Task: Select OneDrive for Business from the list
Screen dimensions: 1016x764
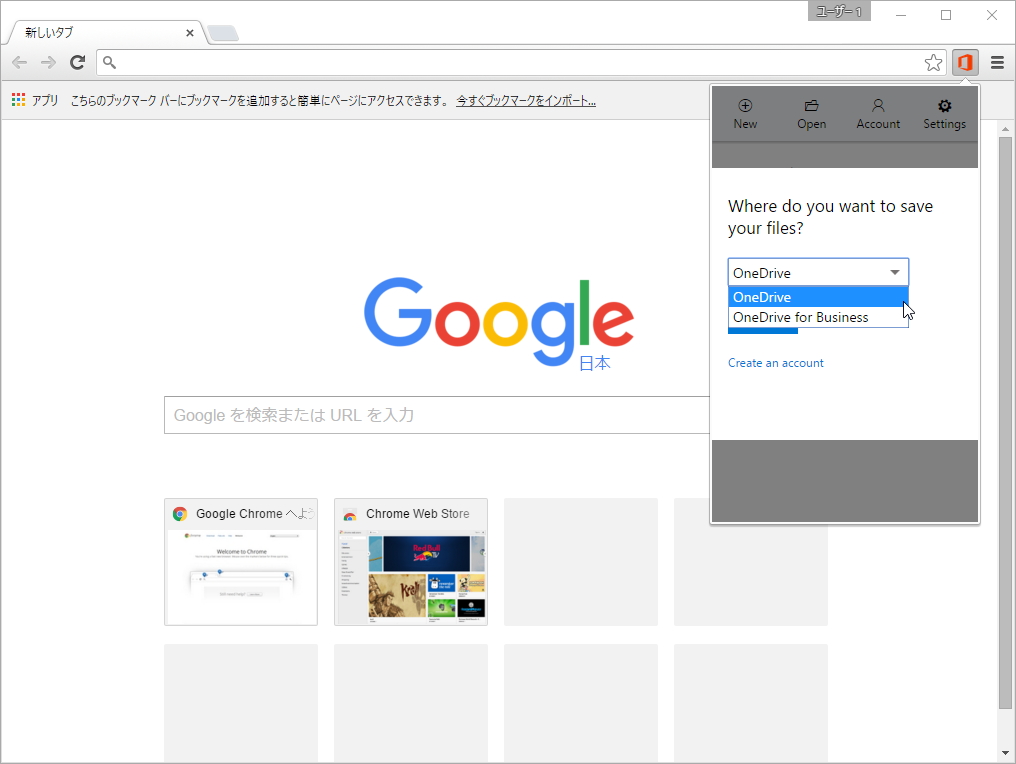Action: click(x=802, y=317)
